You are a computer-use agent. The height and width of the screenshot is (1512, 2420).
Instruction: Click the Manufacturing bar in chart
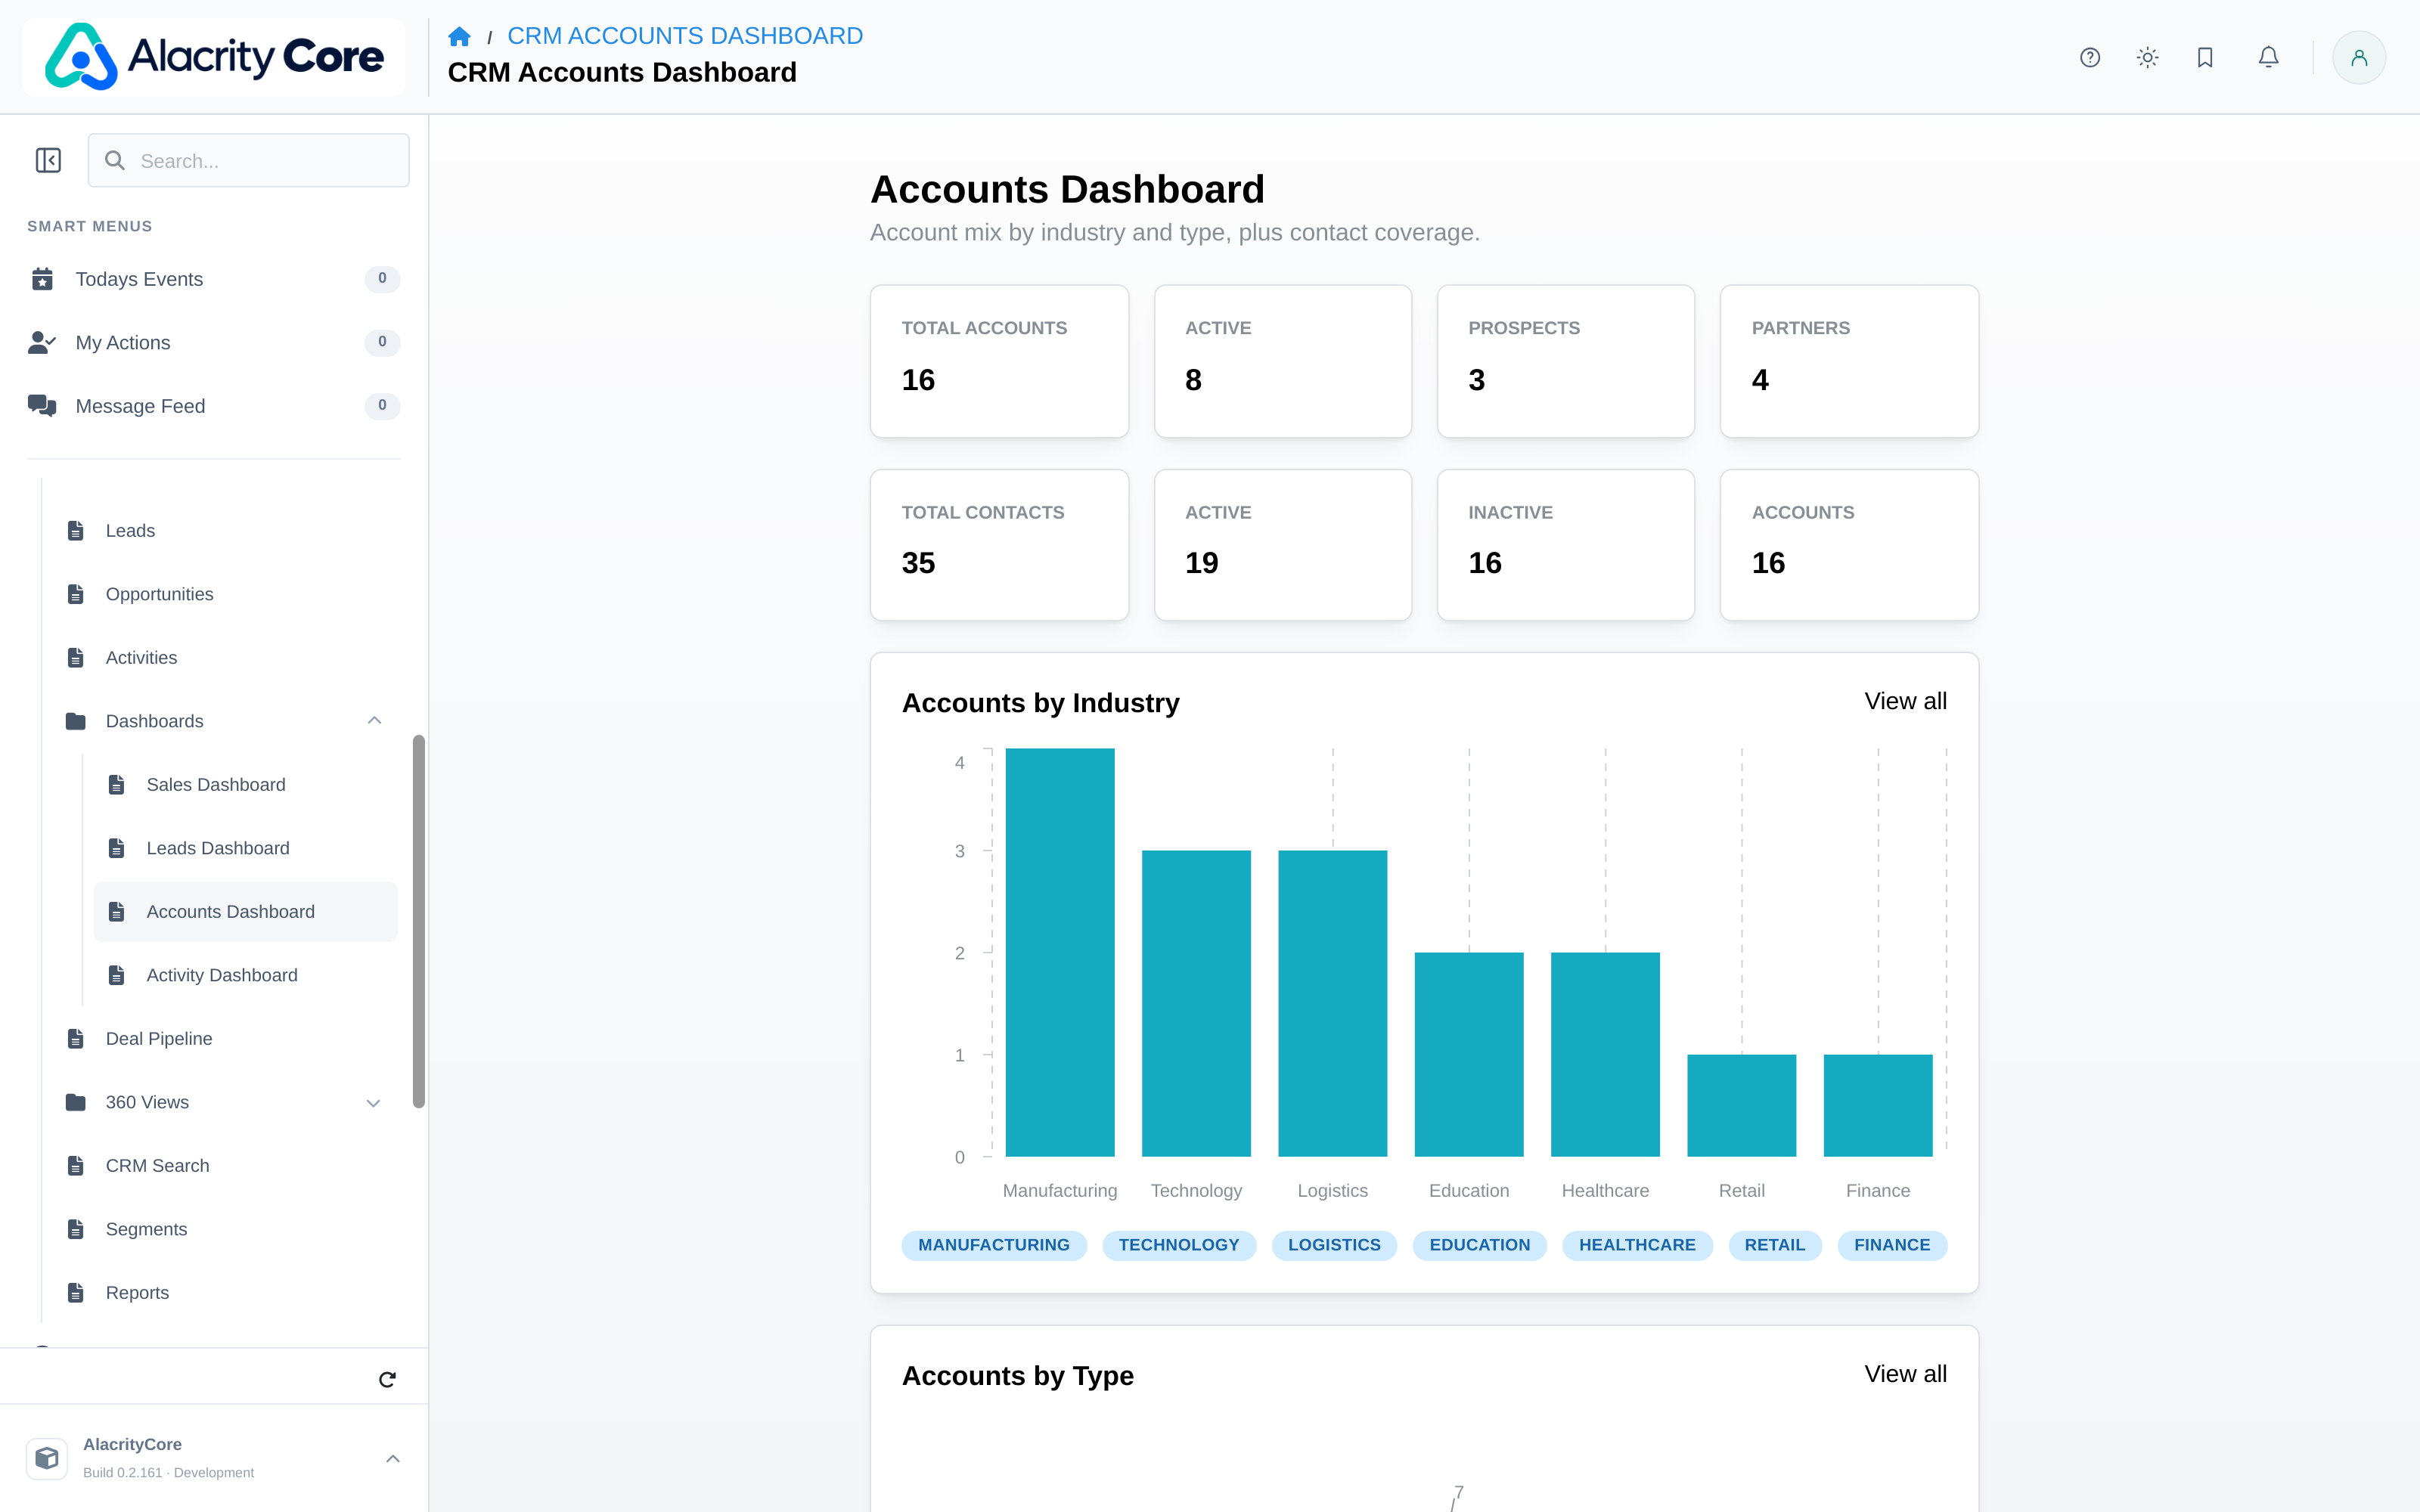[x=1060, y=952]
